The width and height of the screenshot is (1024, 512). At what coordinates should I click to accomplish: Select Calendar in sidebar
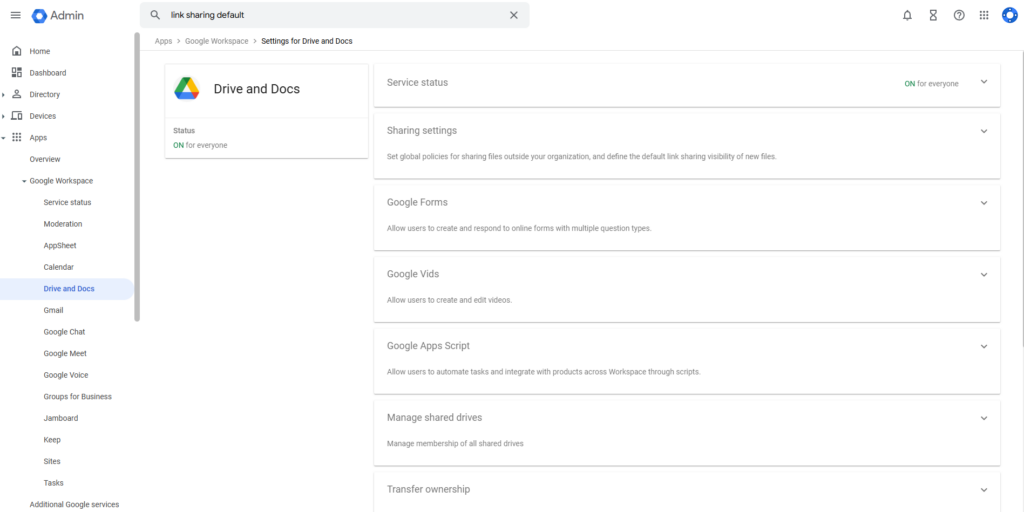click(59, 267)
